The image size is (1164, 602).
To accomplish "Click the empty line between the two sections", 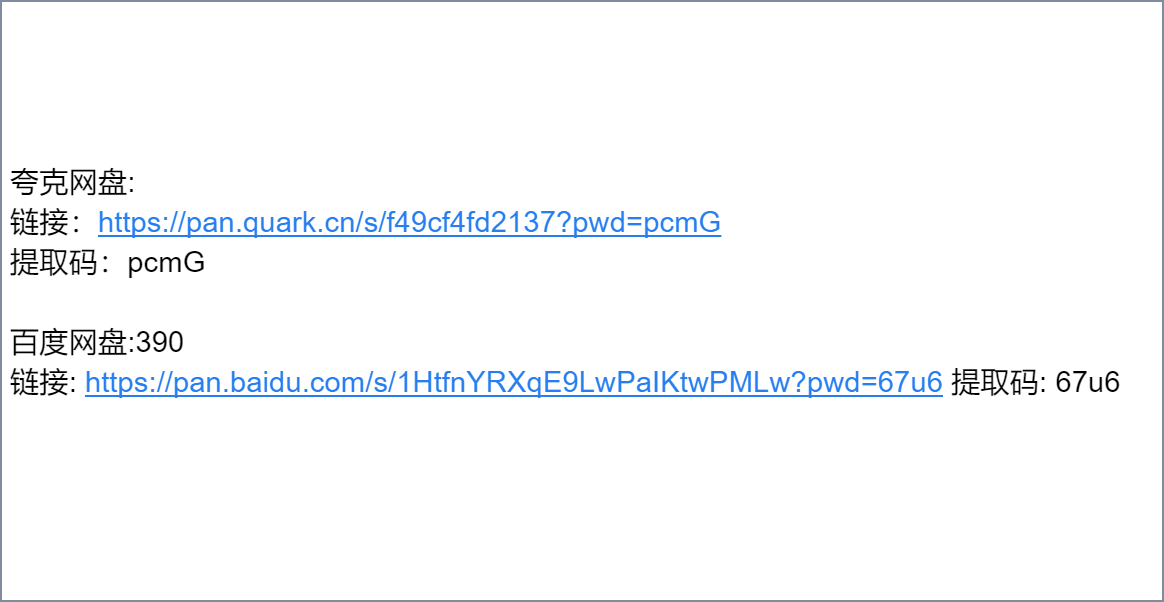I will click(582, 303).
